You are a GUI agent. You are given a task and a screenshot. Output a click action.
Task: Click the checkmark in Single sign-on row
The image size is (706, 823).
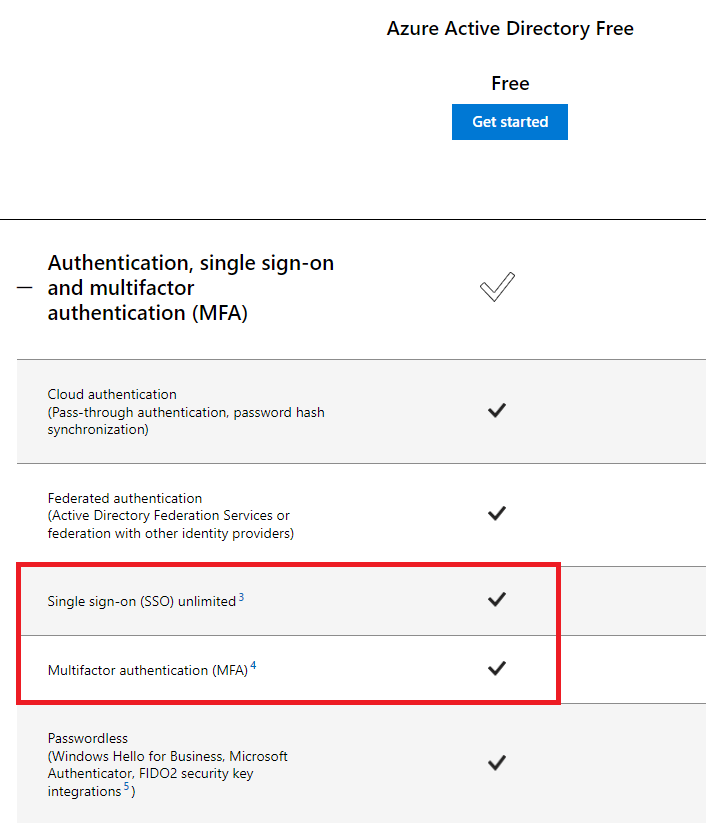[x=497, y=599]
